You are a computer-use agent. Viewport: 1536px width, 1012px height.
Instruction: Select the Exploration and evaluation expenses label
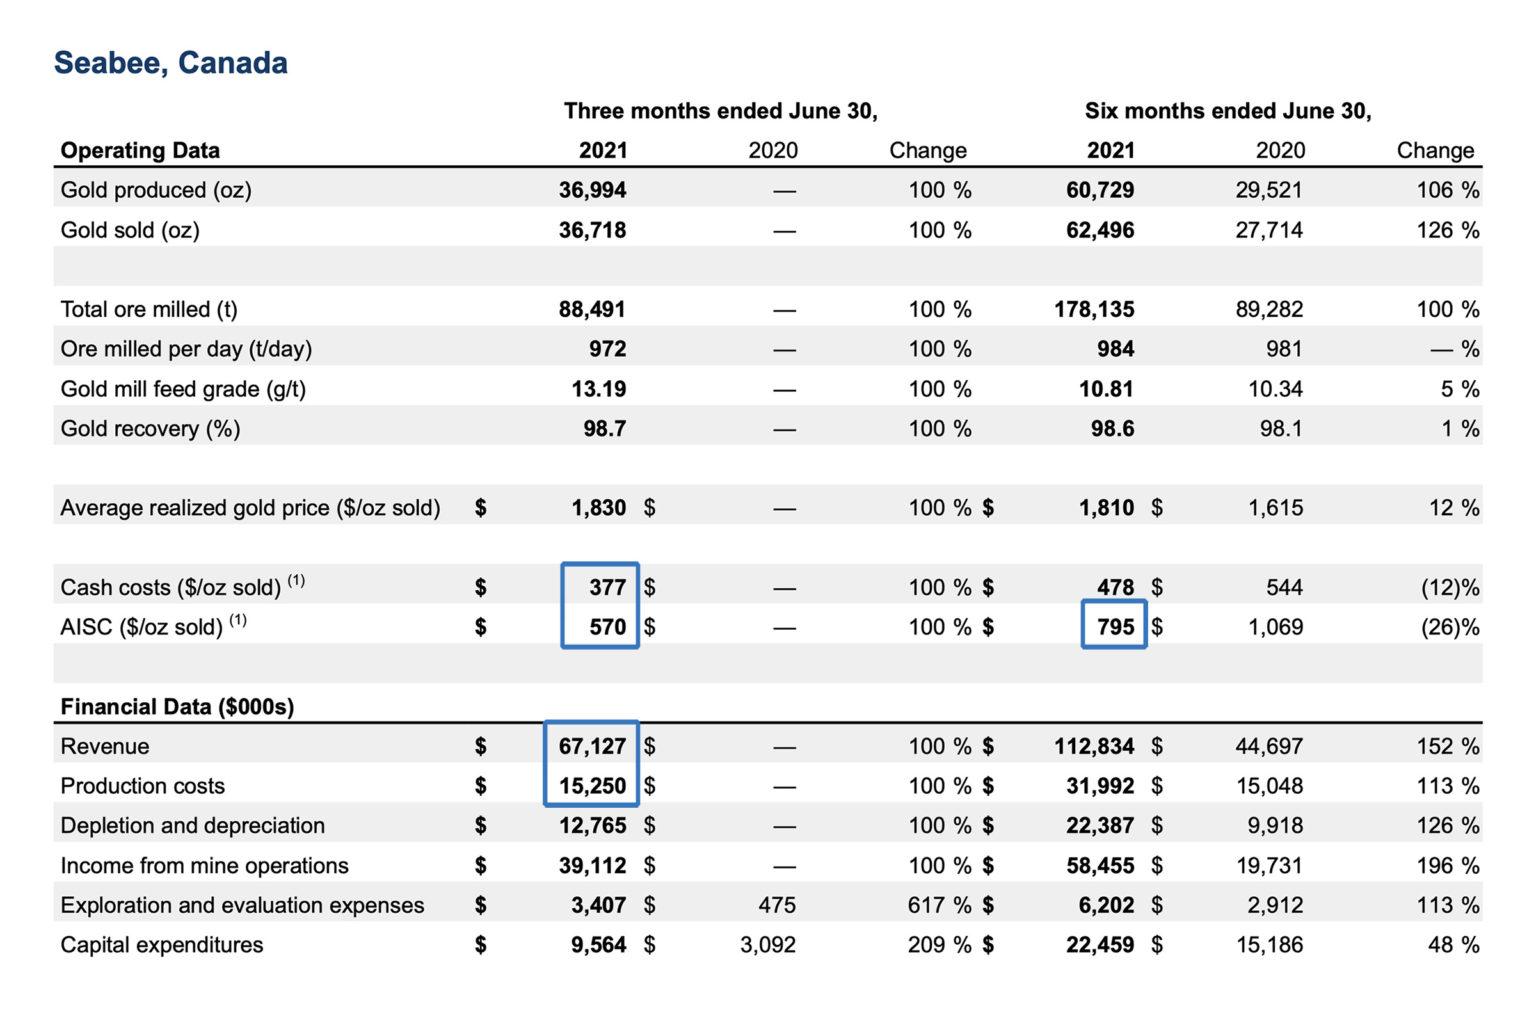(x=241, y=904)
